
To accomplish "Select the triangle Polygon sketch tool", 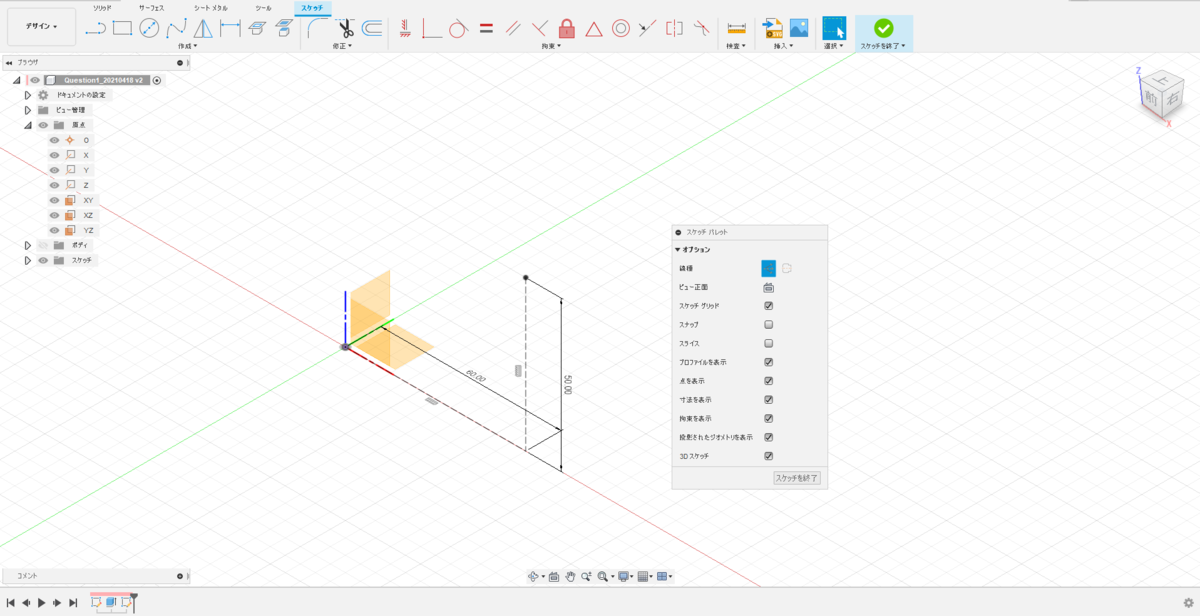I will tap(203, 28).
